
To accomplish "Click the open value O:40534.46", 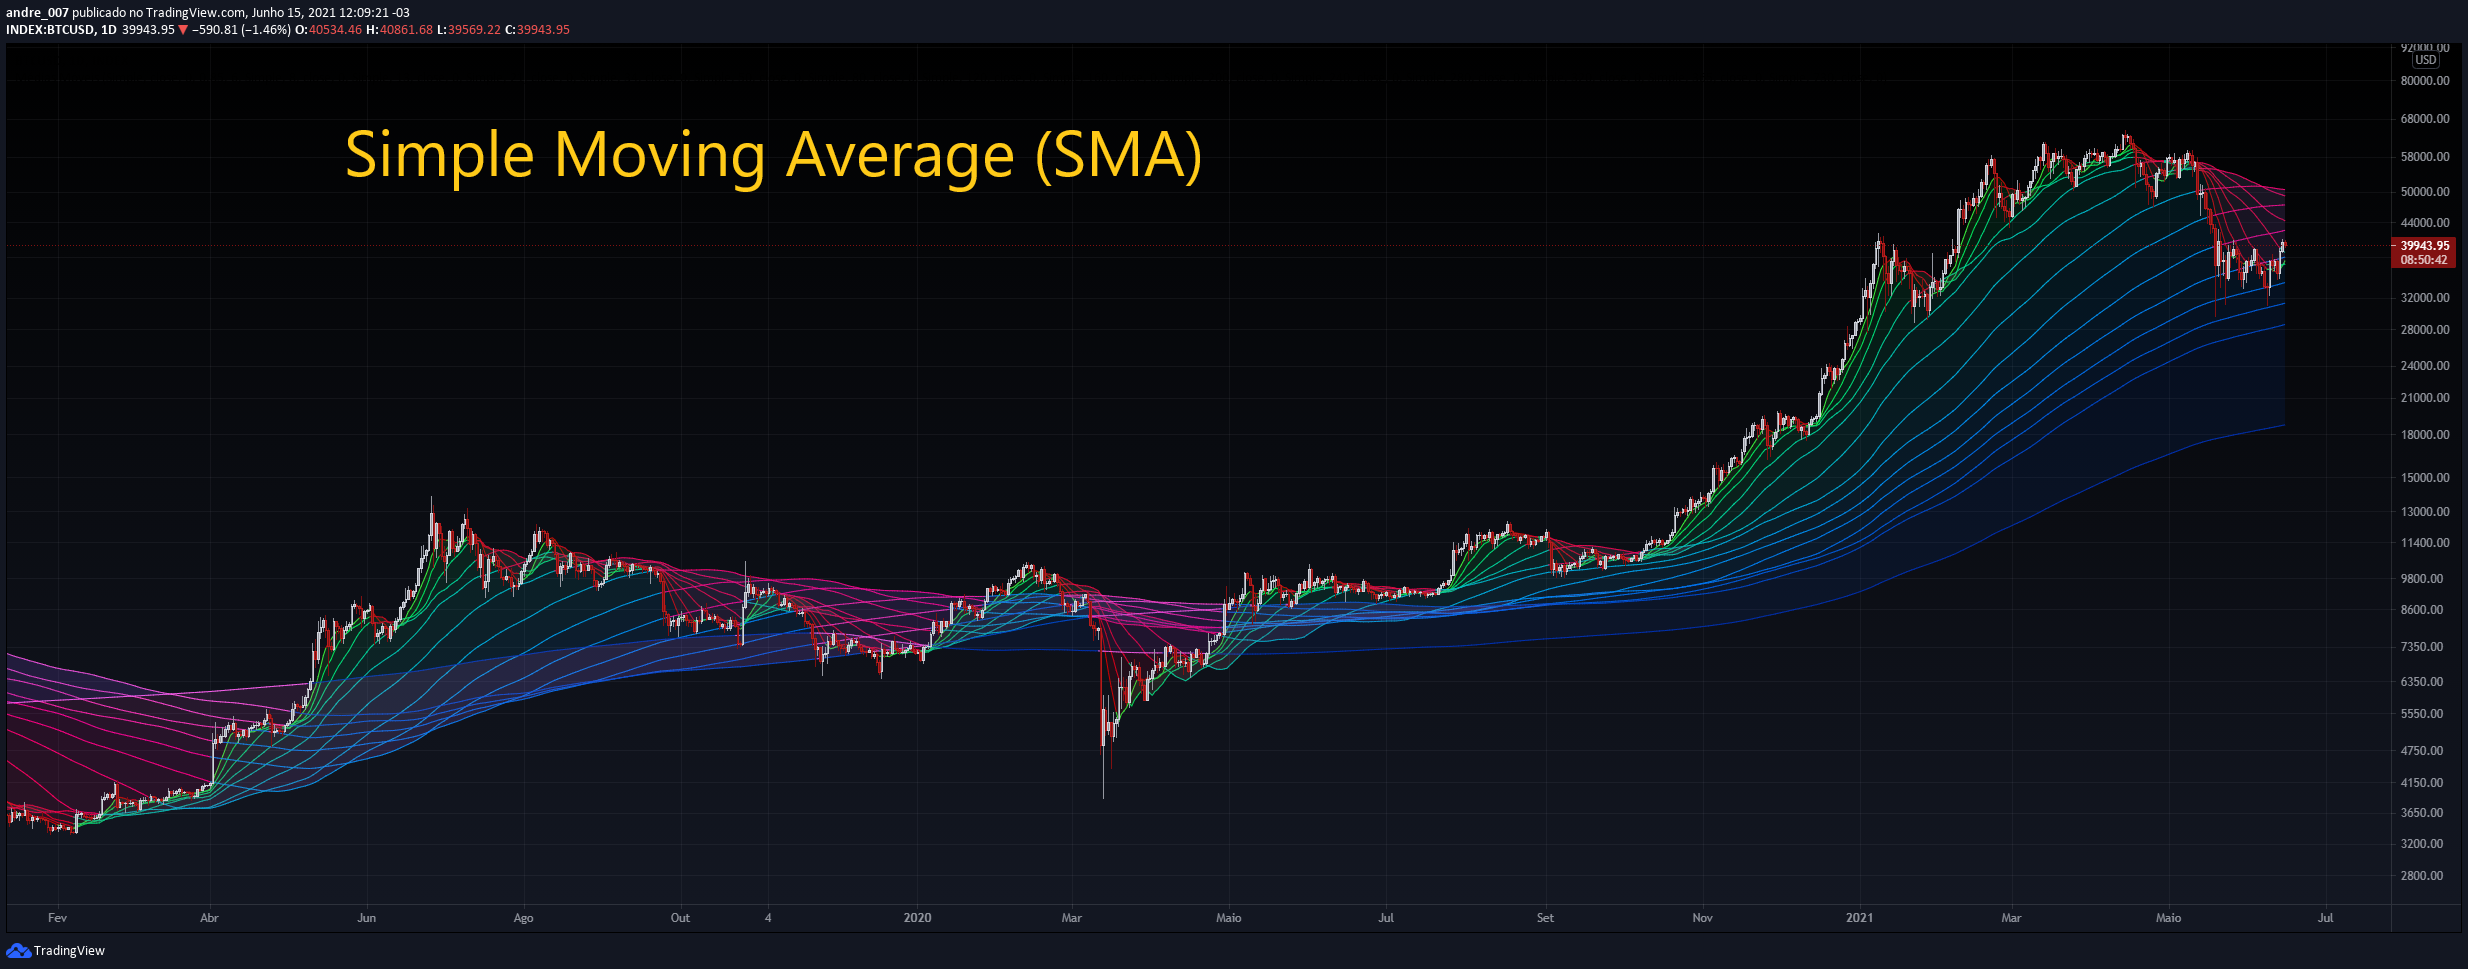I will point(328,30).
